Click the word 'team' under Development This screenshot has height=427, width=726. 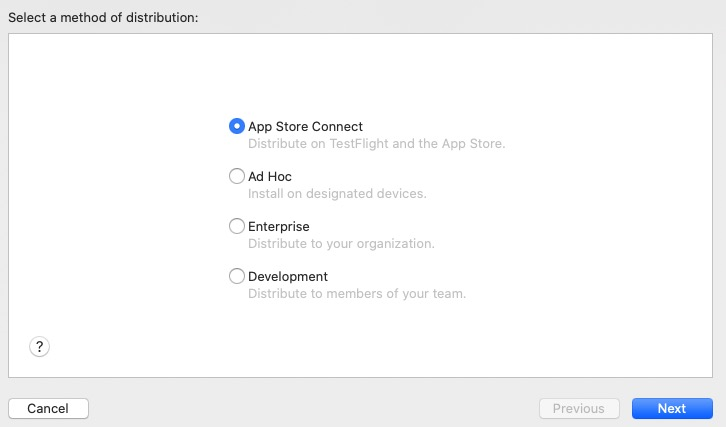point(449,294)
